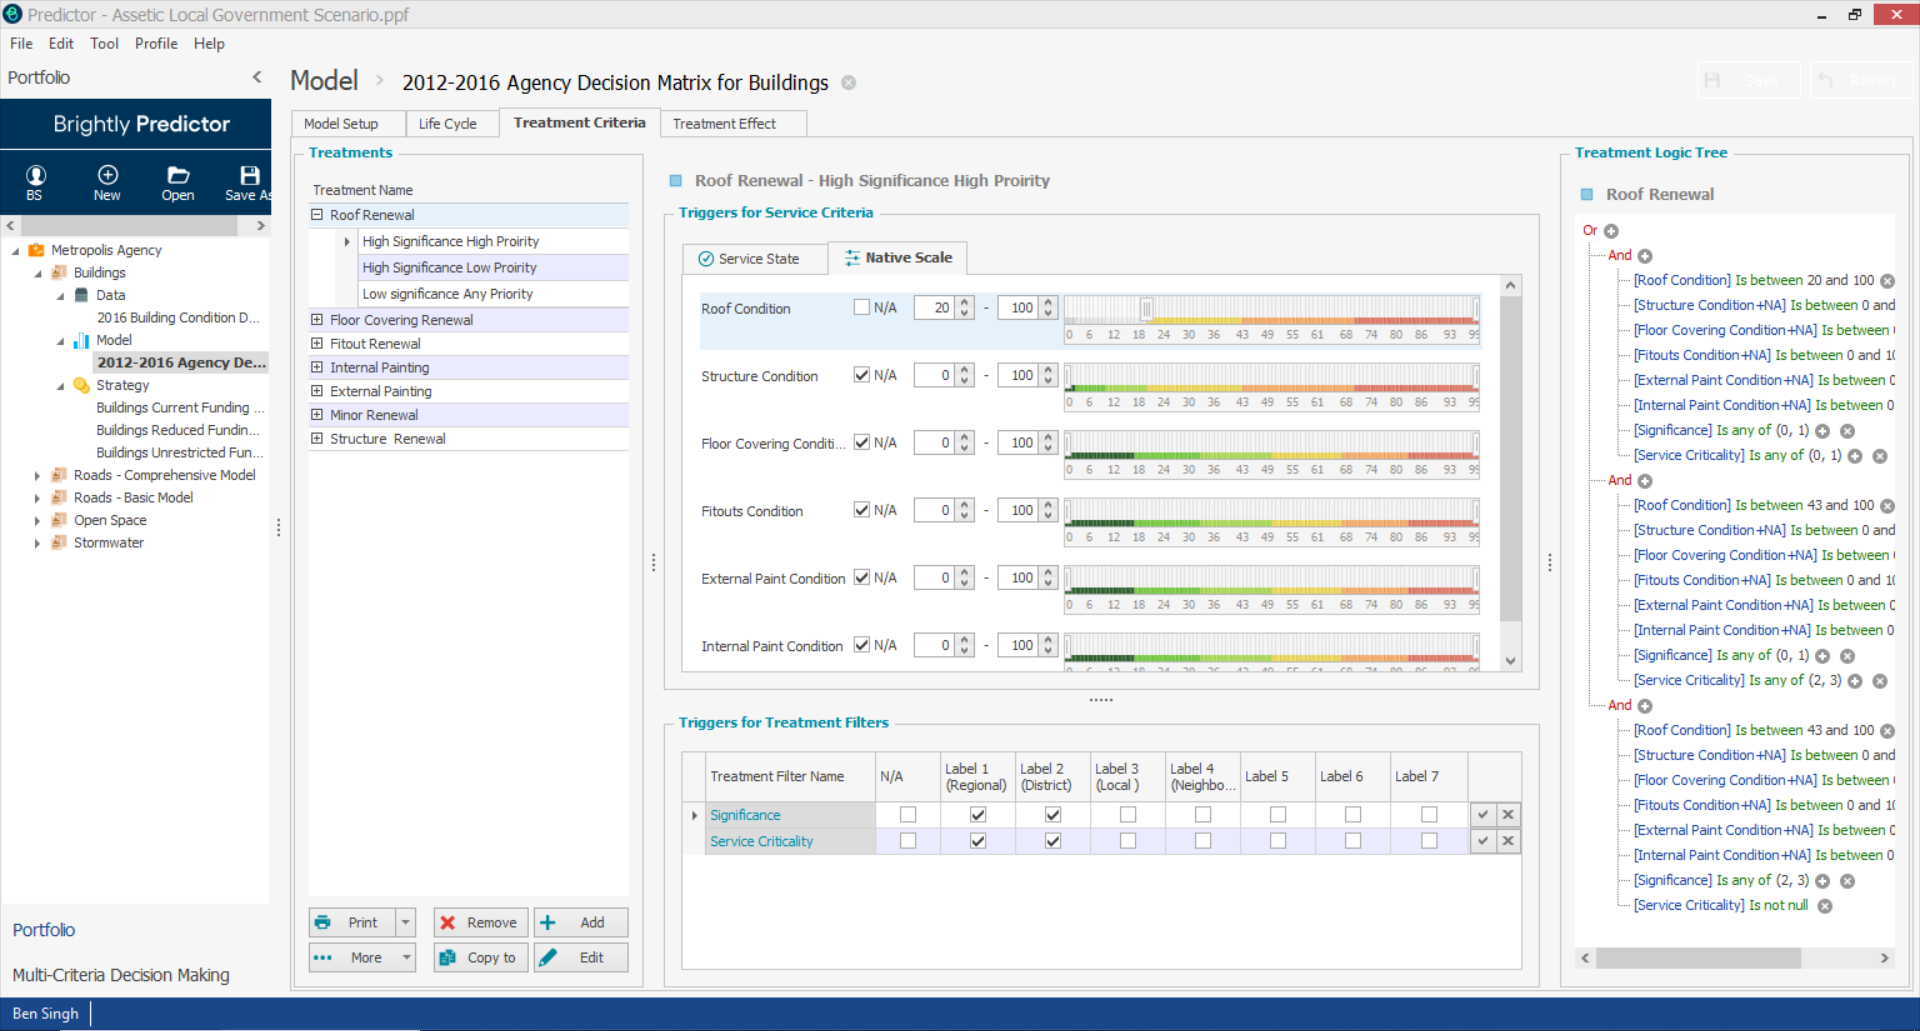Expand the Roads - Basic Model node

coord(38,498)
